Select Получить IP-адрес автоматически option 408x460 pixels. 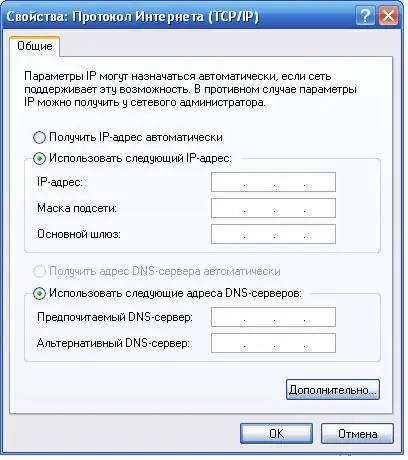[x=39, y=137]
